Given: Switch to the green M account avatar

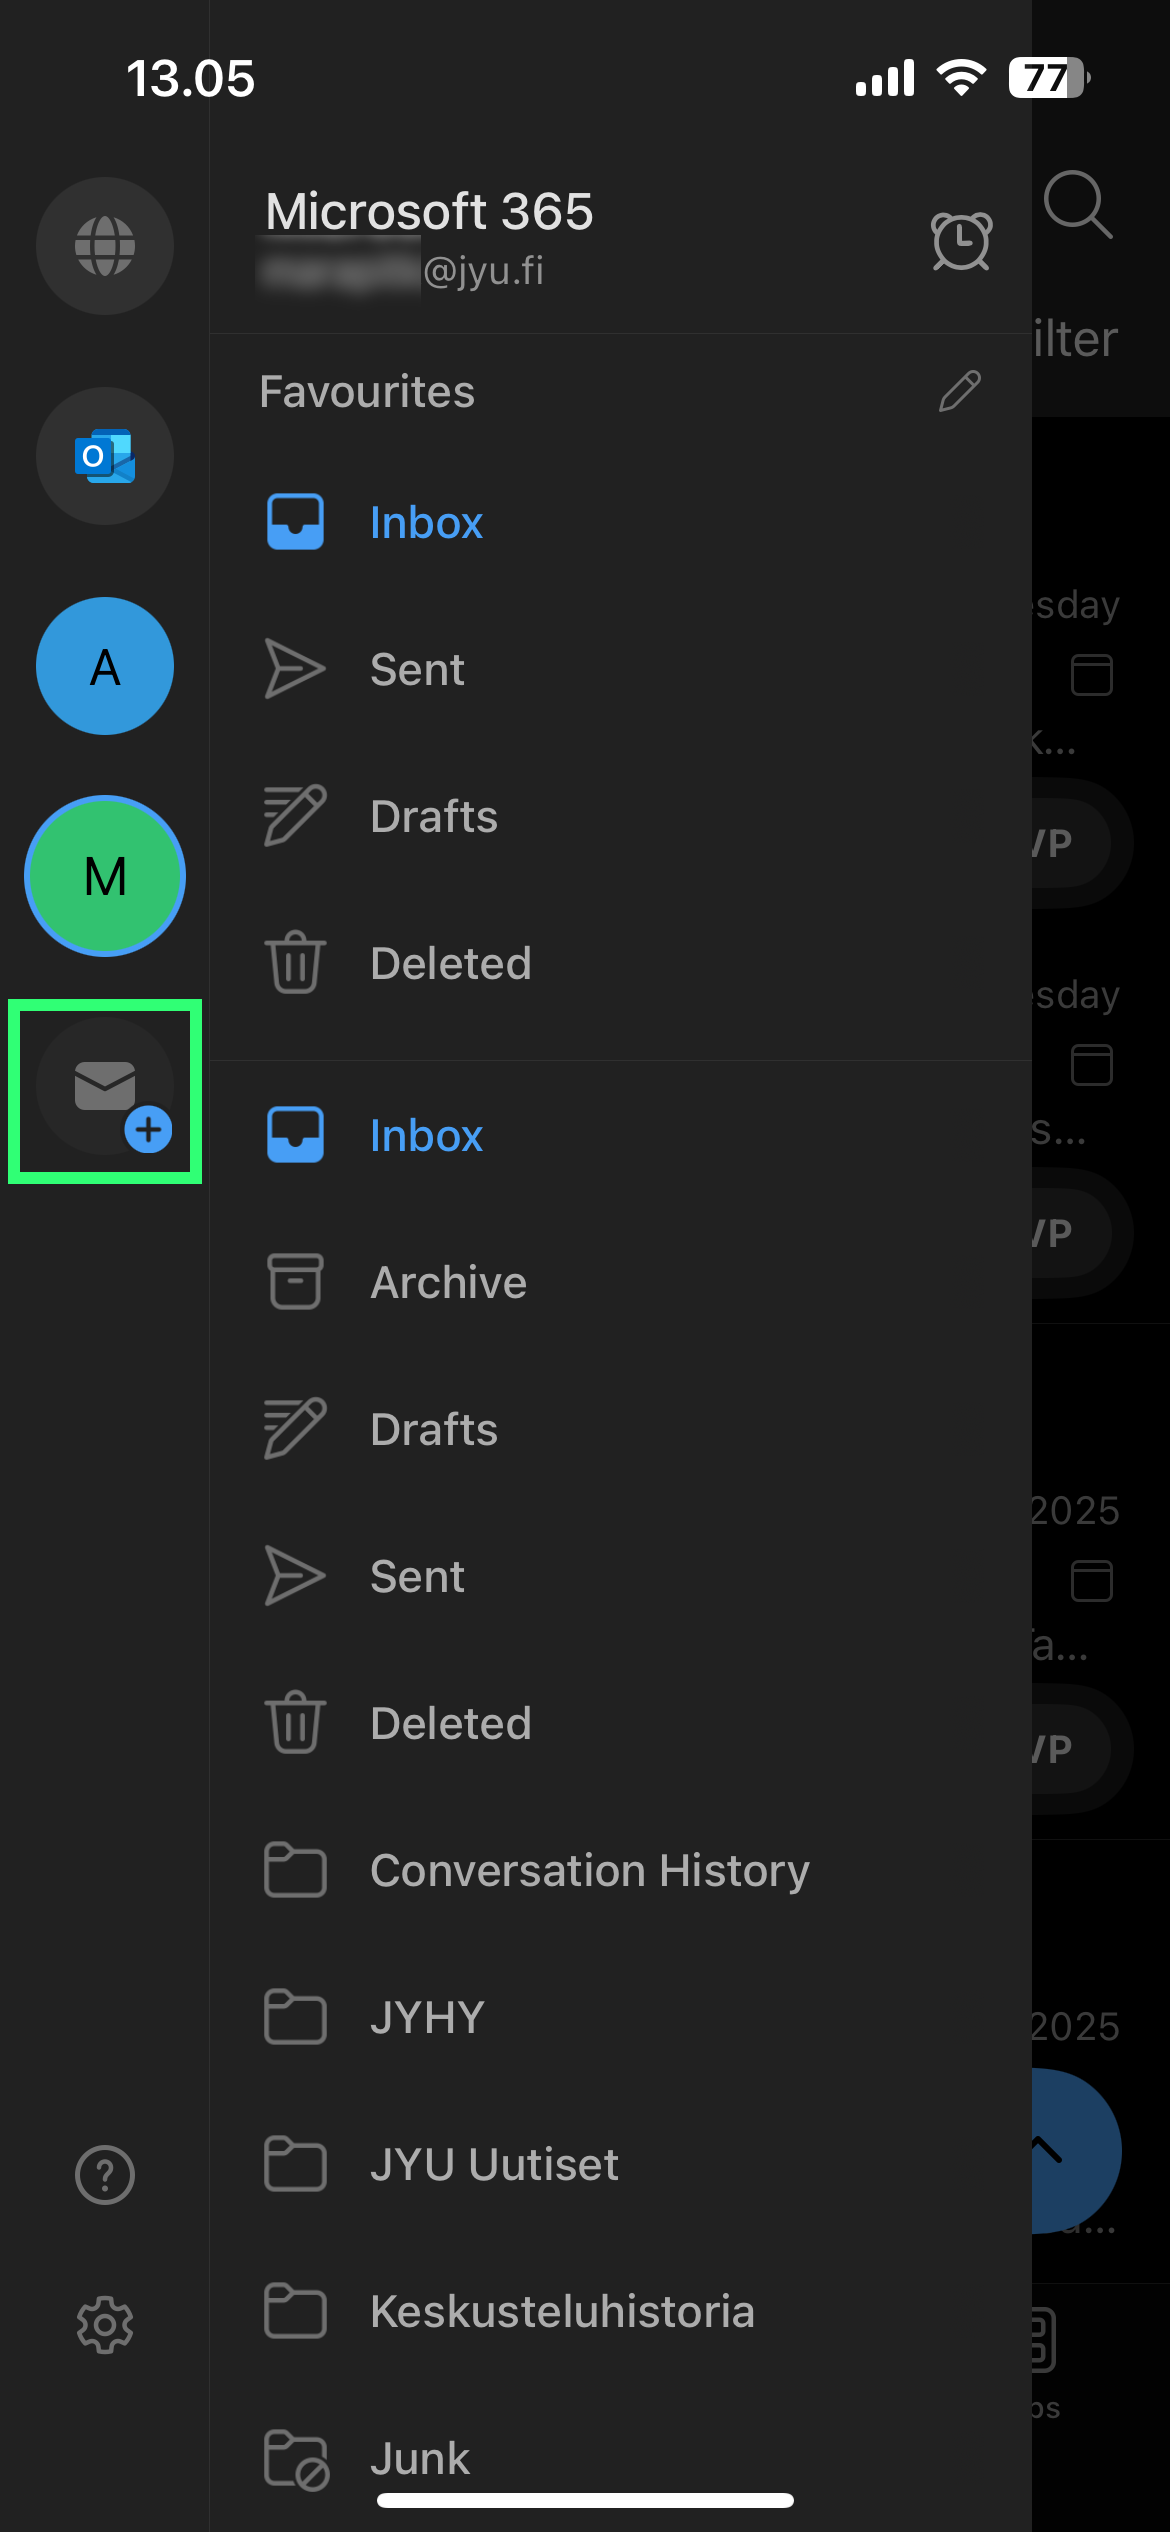Looking at the screenshot, I should 105,876.
